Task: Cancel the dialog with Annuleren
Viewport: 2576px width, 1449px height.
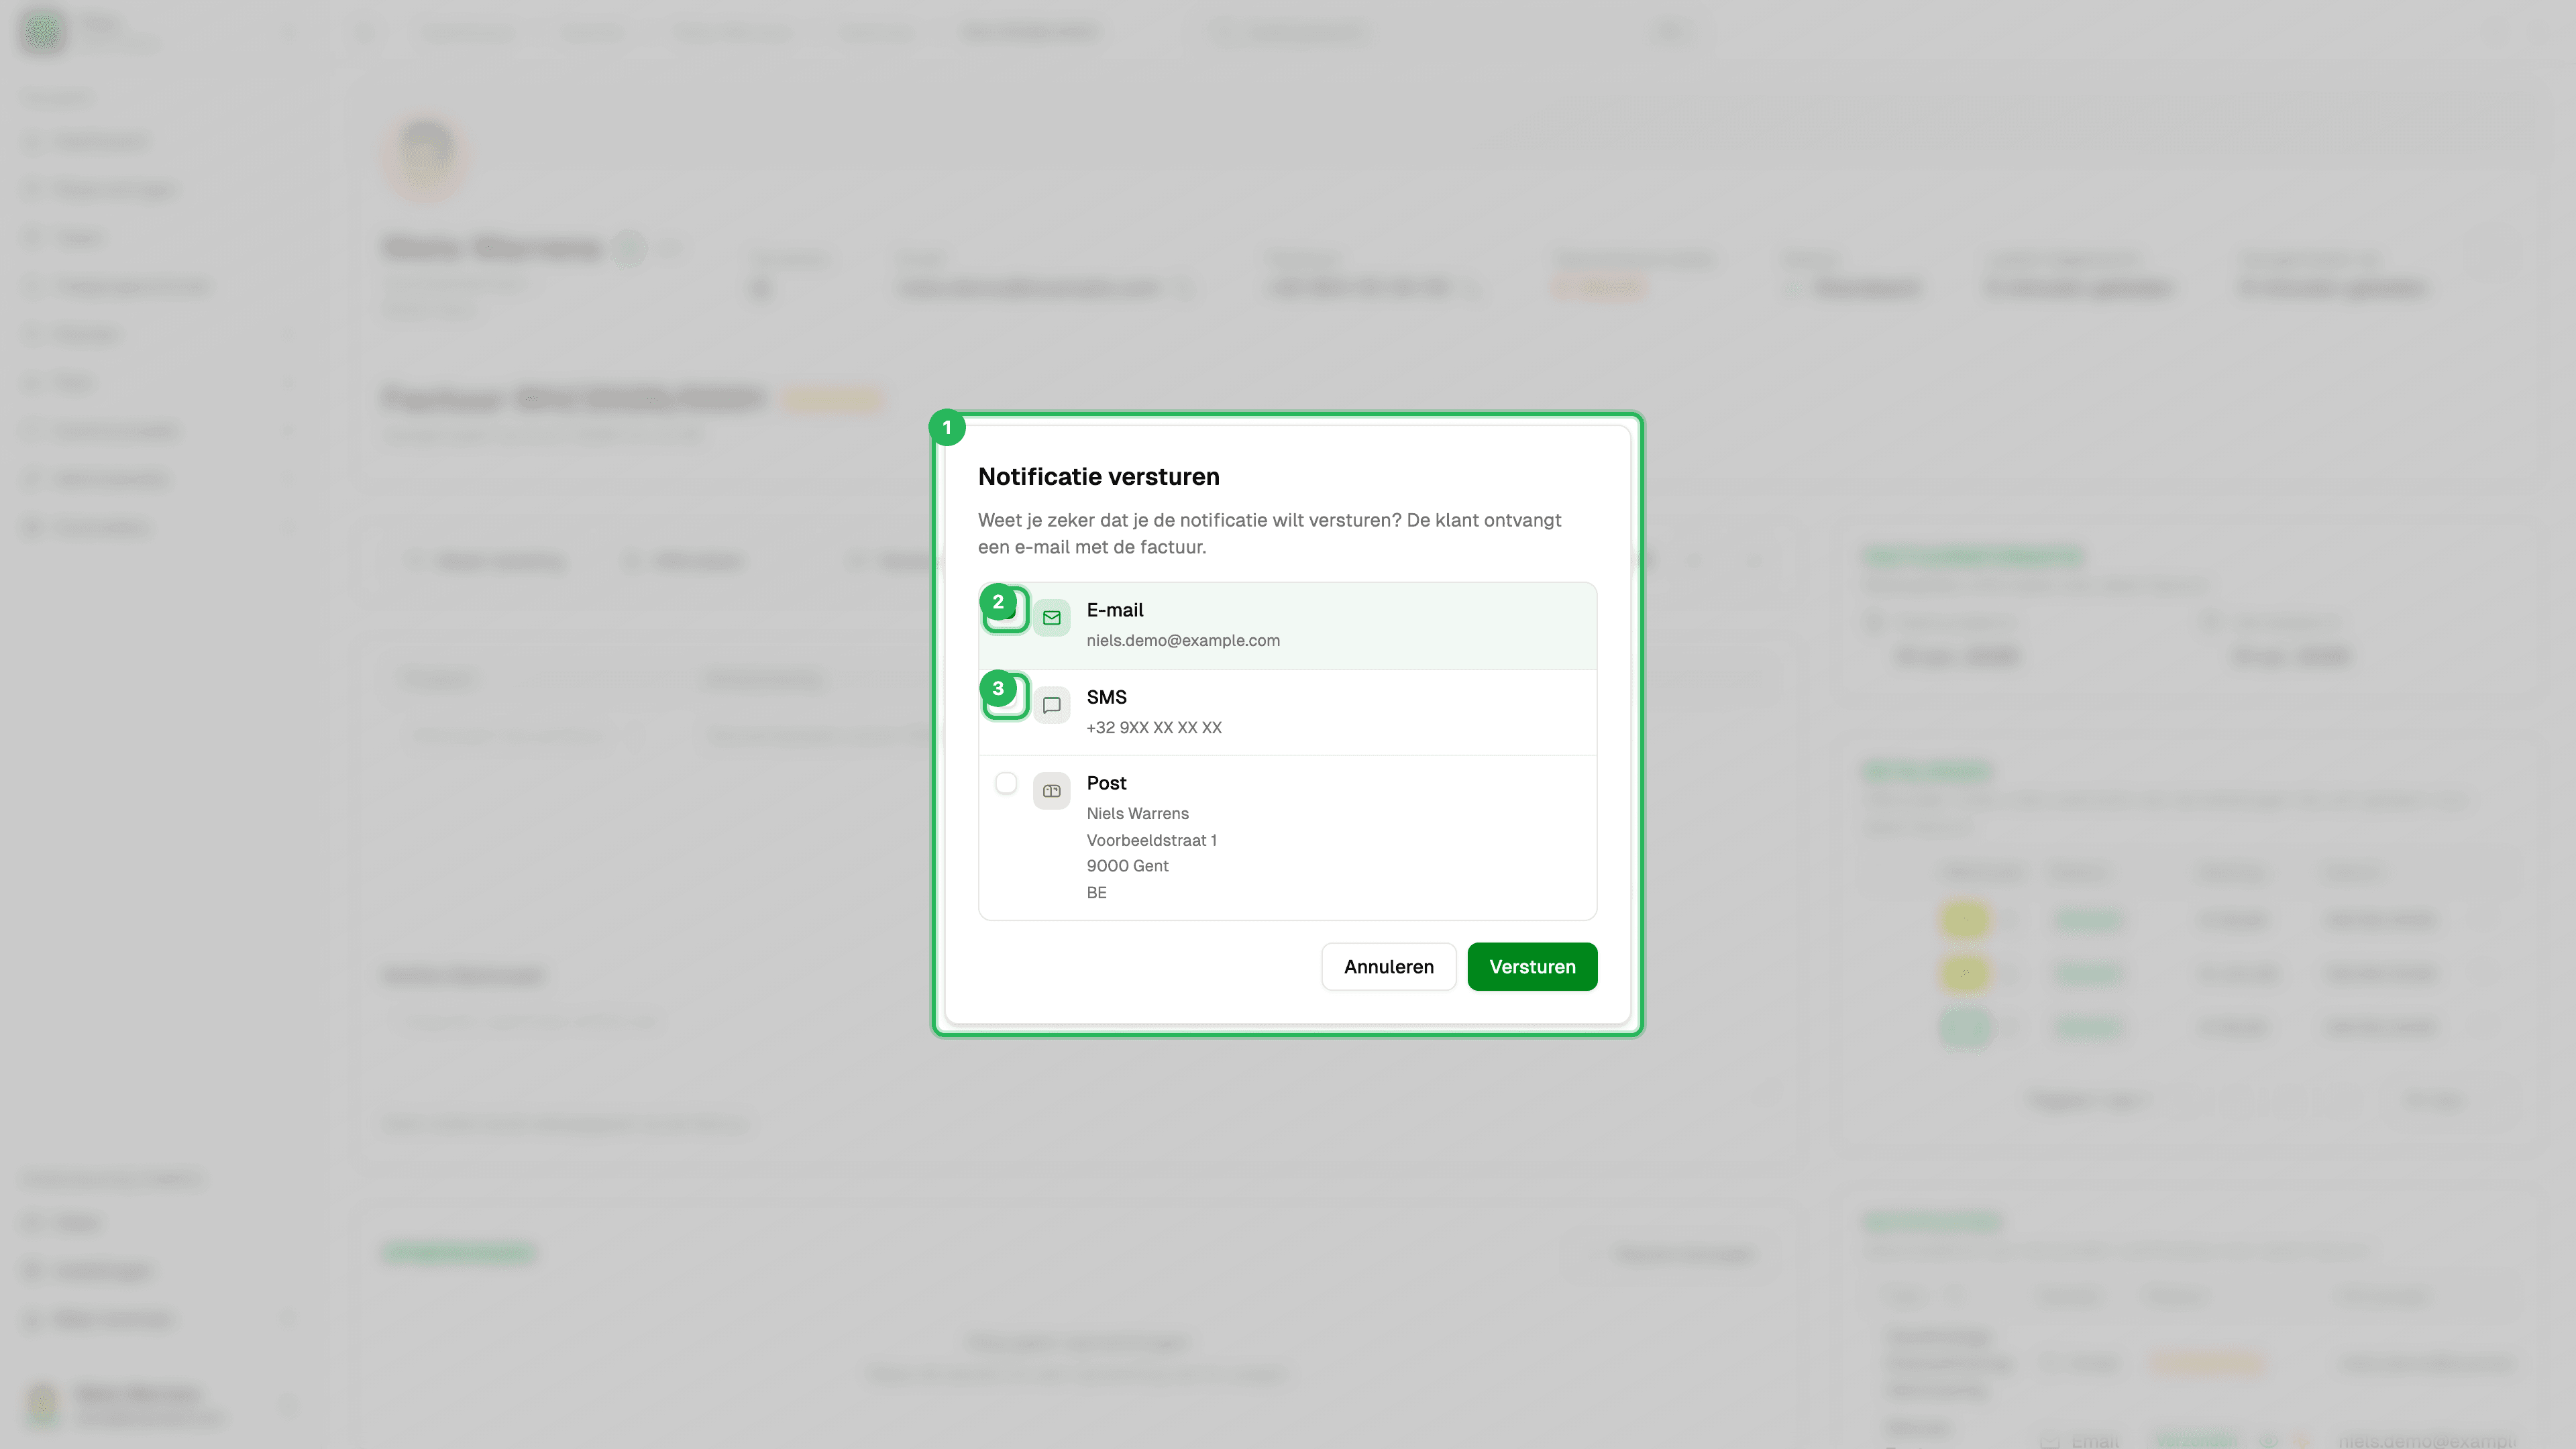Action: coord(1388,966)
